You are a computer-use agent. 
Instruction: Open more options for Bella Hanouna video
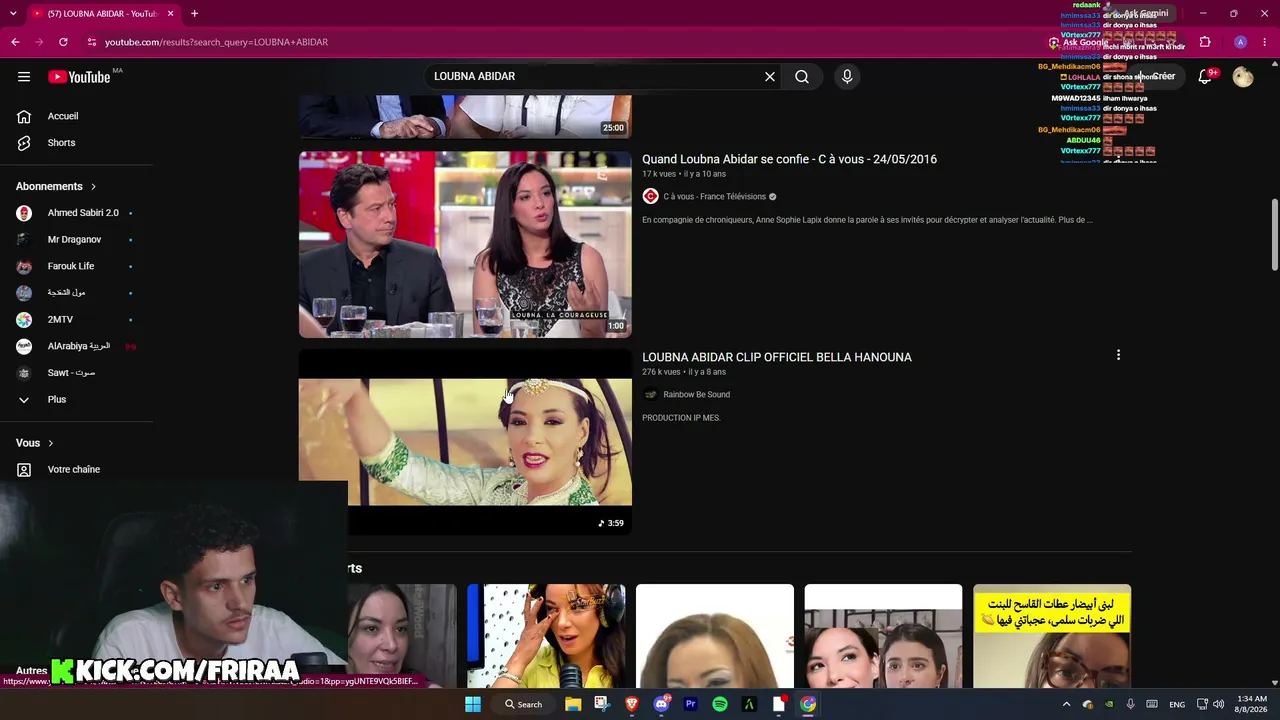point(1118,355)
